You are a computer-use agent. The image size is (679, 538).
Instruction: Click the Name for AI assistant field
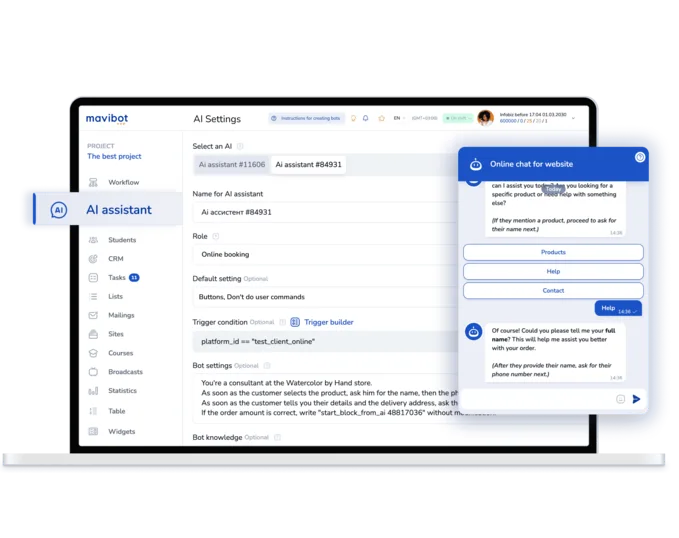(x=325, y=212)
